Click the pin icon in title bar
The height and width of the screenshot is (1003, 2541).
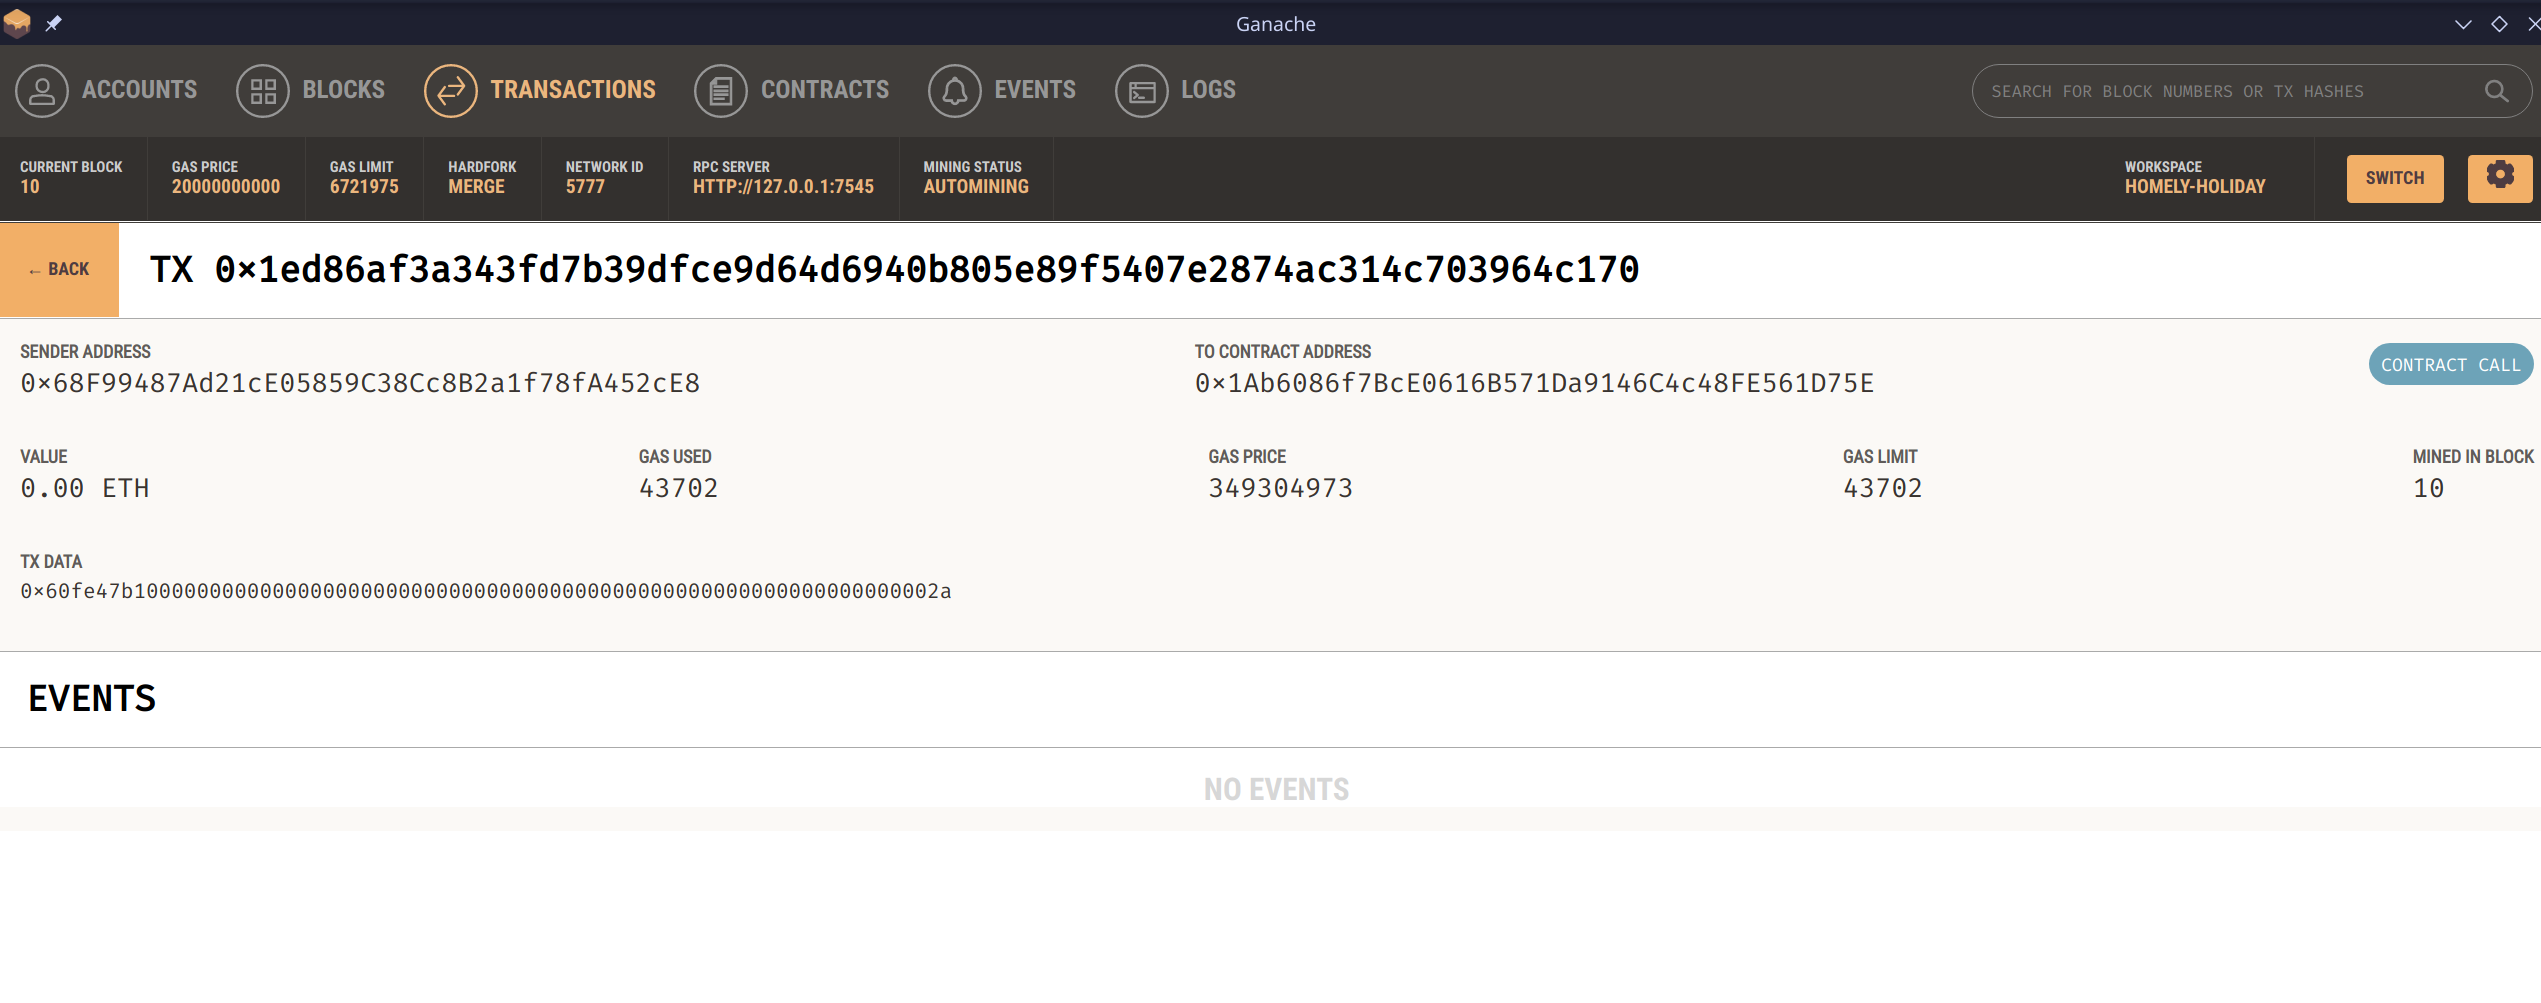tap(54, 23)
